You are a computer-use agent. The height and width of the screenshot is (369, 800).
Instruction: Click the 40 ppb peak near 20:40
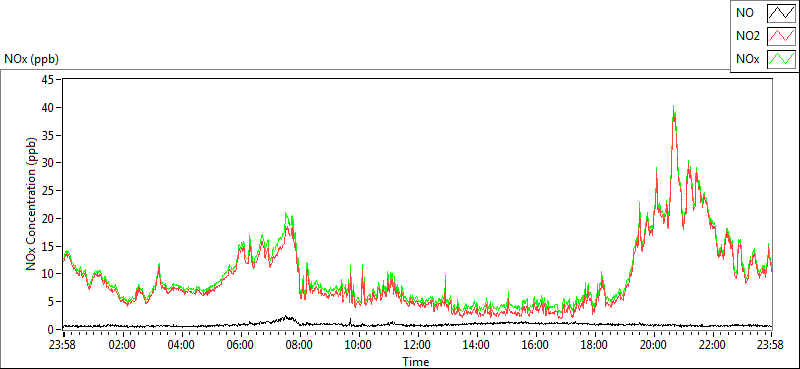[x=673, y=107]
